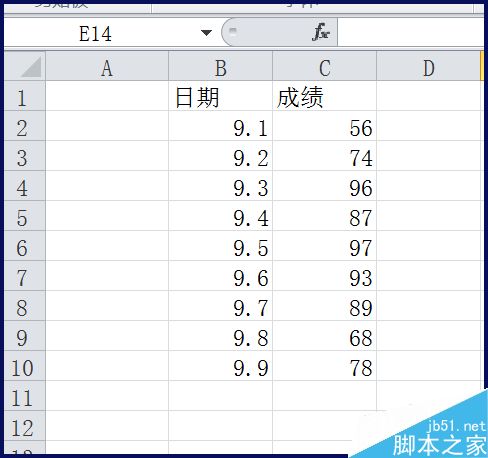The height and width of the screenshot is (458, 488).
Task: Click the score cell showing 93
Action: pos(325,276)
